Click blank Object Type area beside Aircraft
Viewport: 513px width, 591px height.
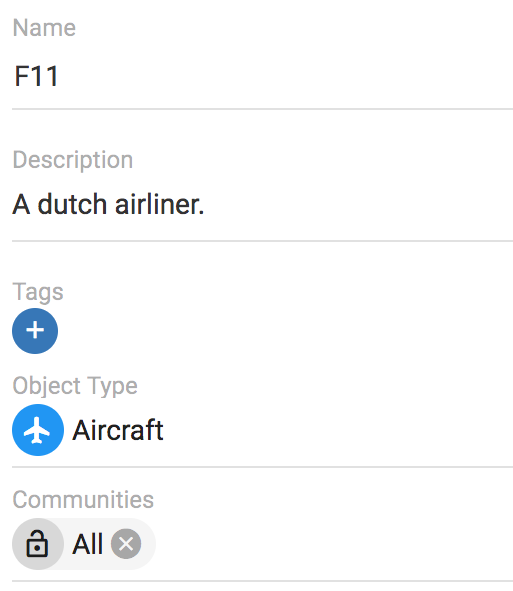coord(339,430)
